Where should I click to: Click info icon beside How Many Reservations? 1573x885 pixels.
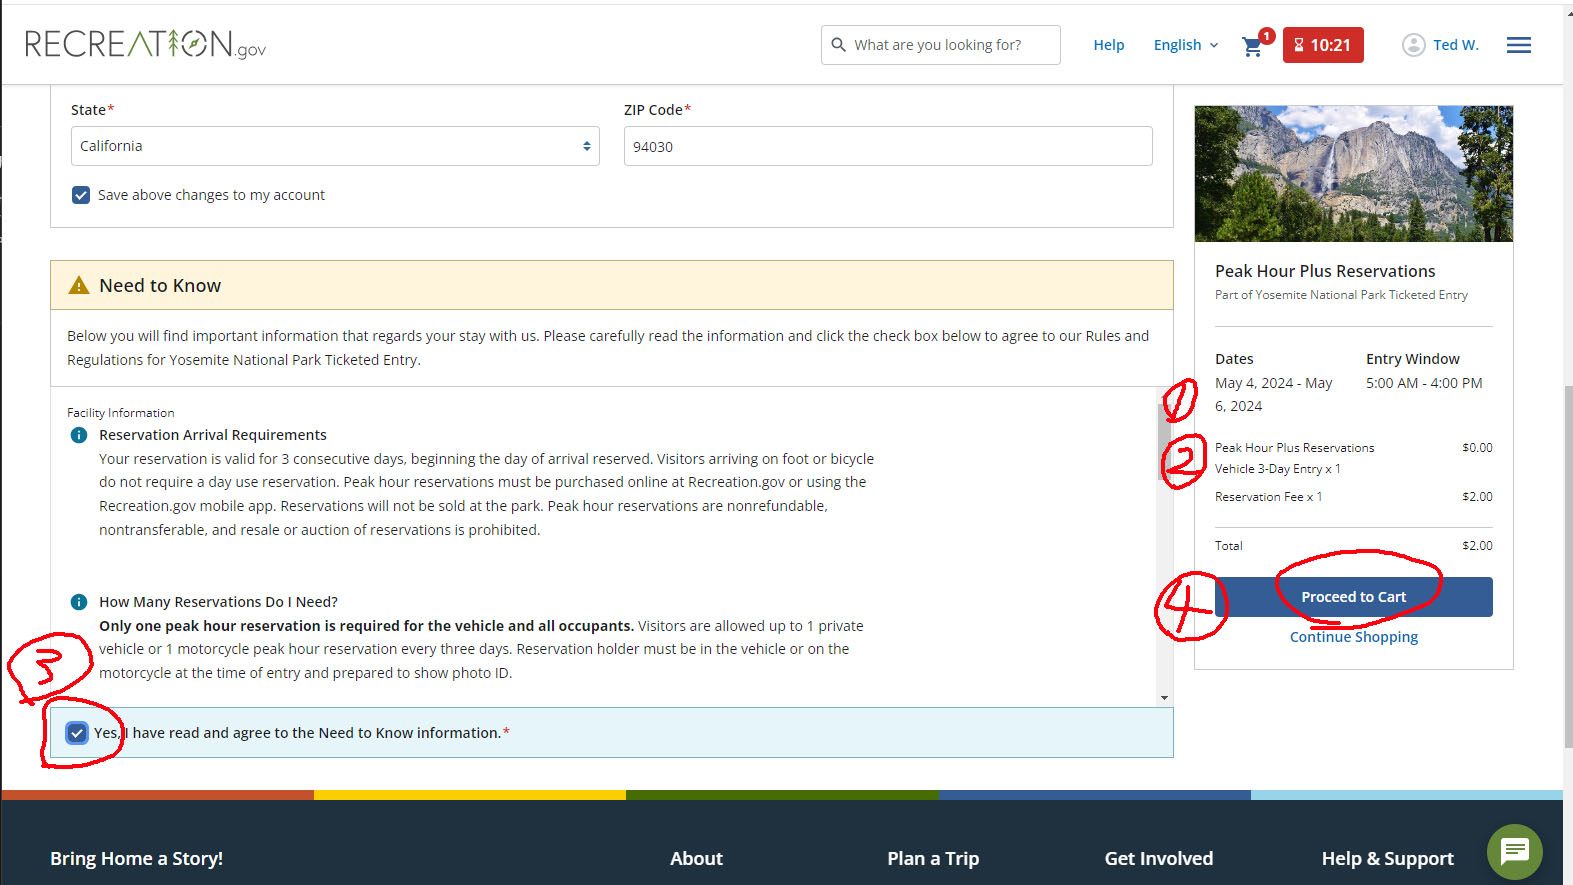click(79, 602)
